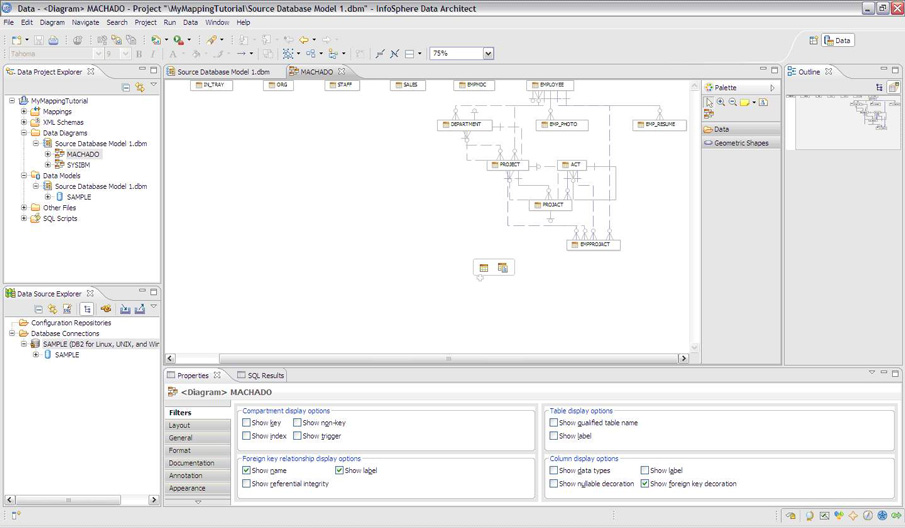The height and width of the screenshot is (528, 905).
Task: Select the Zoom Out palette tool
Action: click(732, 102)
